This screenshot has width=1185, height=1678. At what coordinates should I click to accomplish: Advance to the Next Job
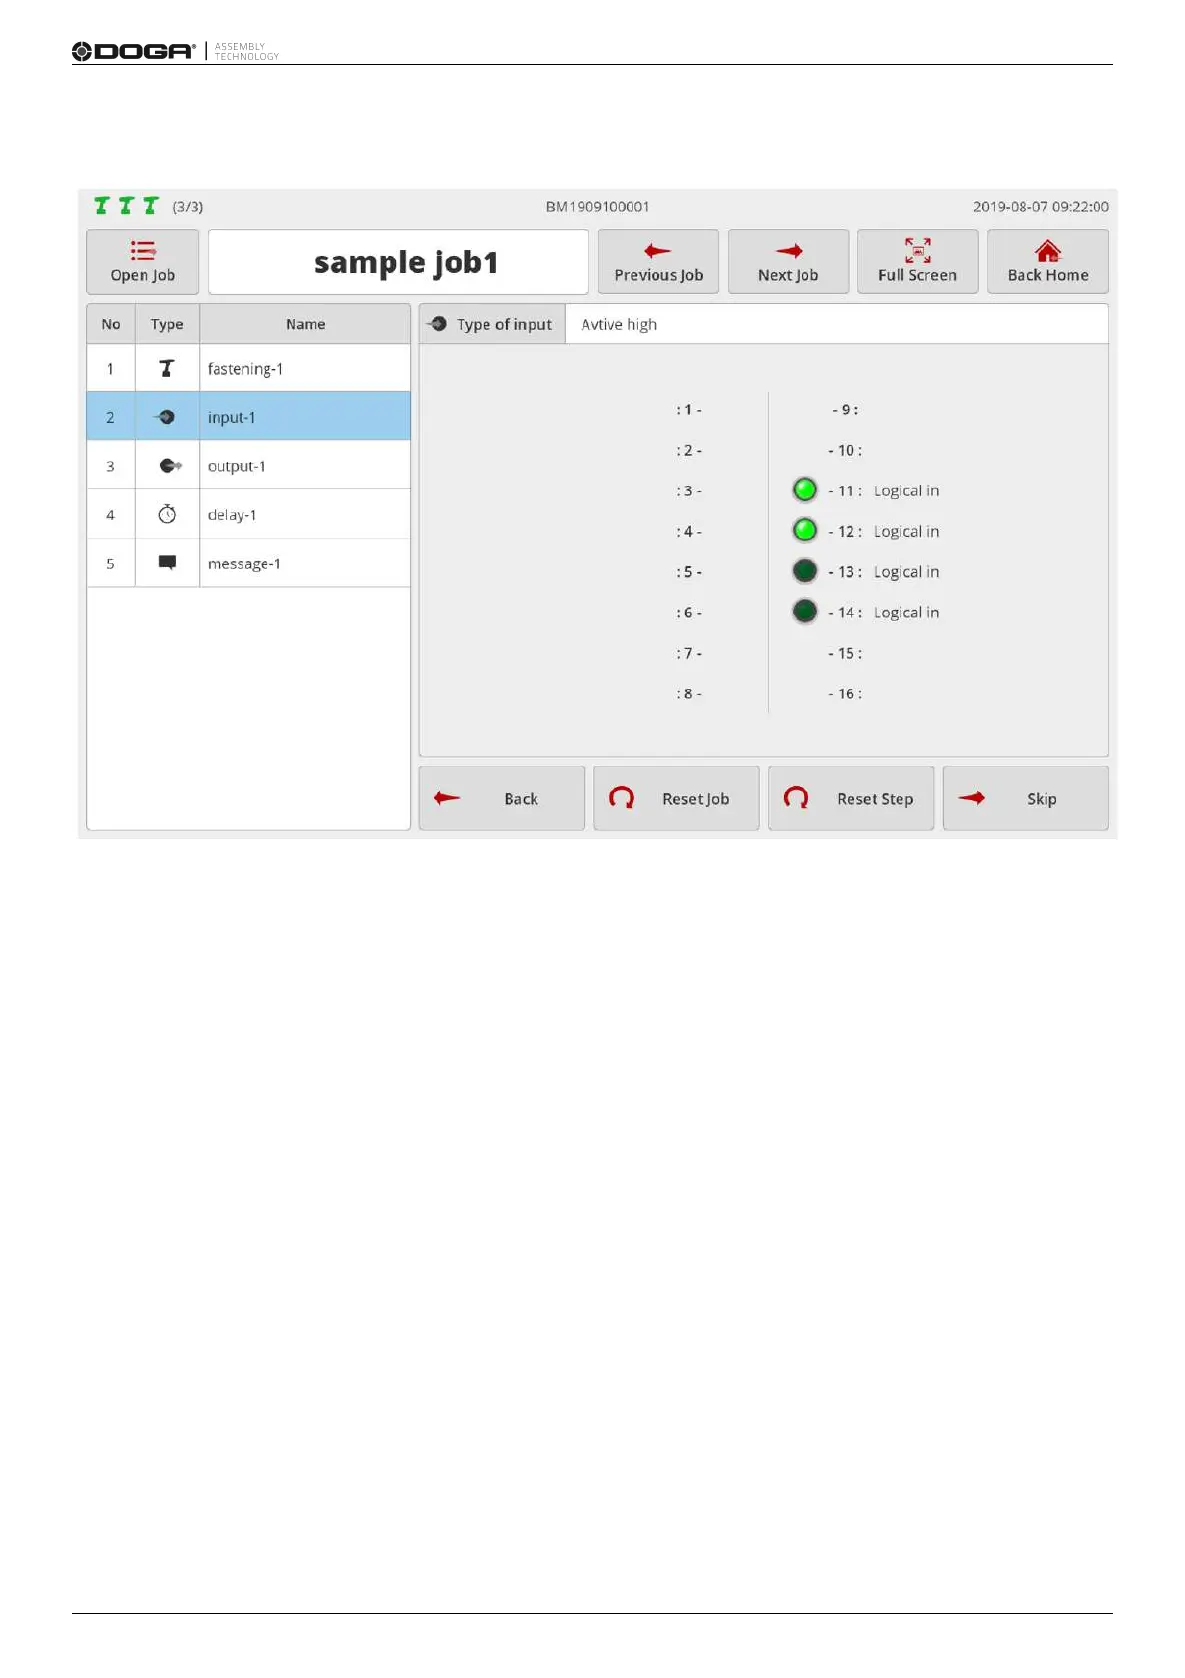(788, 262)
